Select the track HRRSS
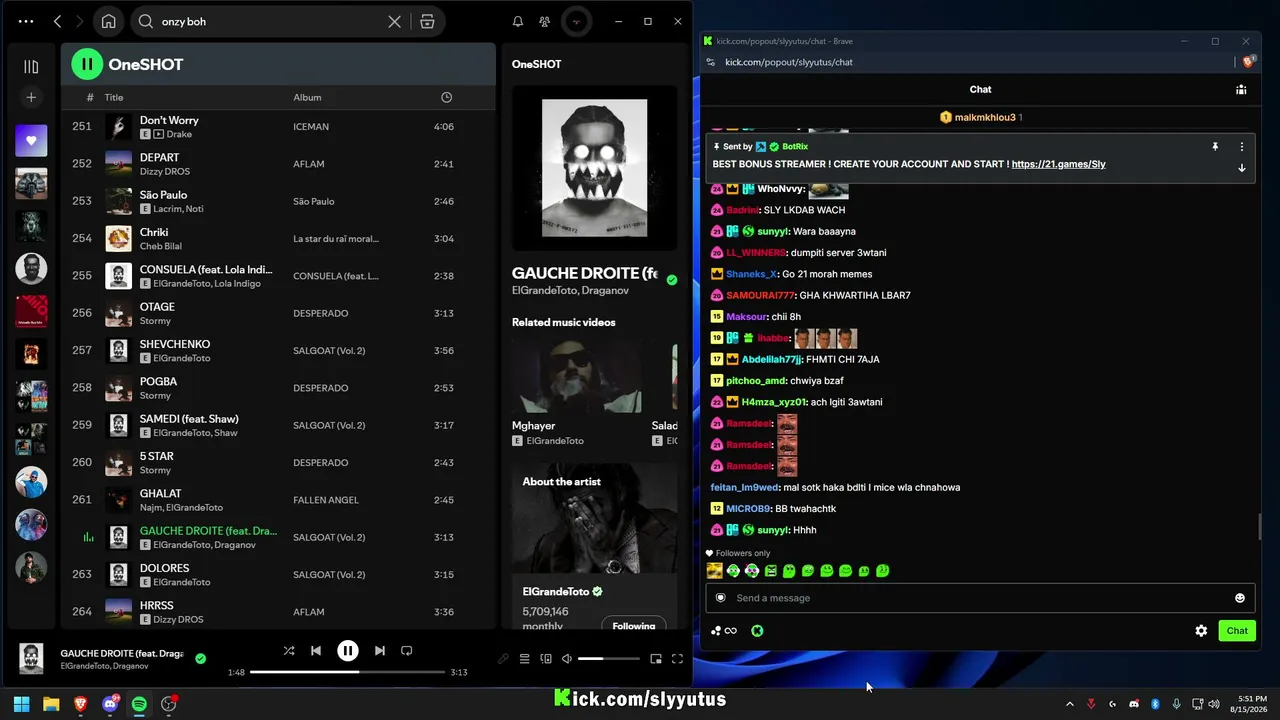The image size is (1280, 720). (x=157, y=605)
